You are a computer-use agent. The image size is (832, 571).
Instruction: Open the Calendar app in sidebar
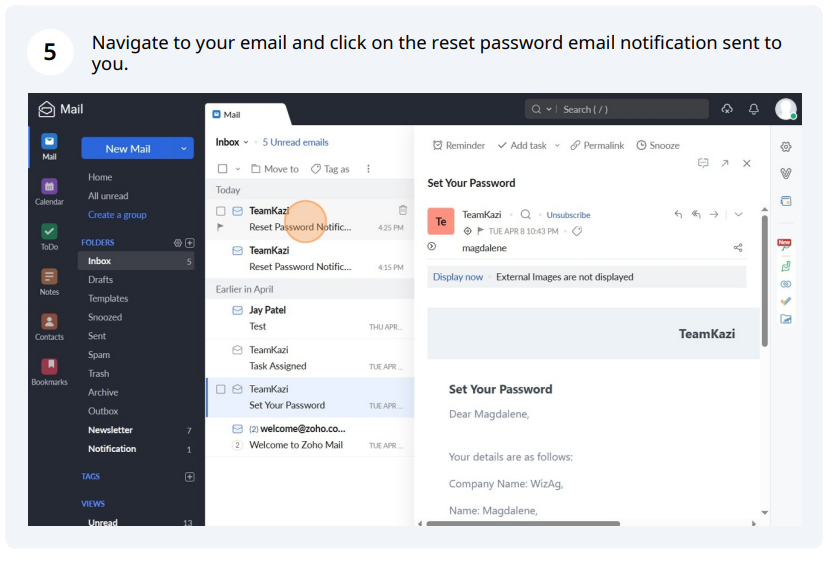tap(49, 192)
